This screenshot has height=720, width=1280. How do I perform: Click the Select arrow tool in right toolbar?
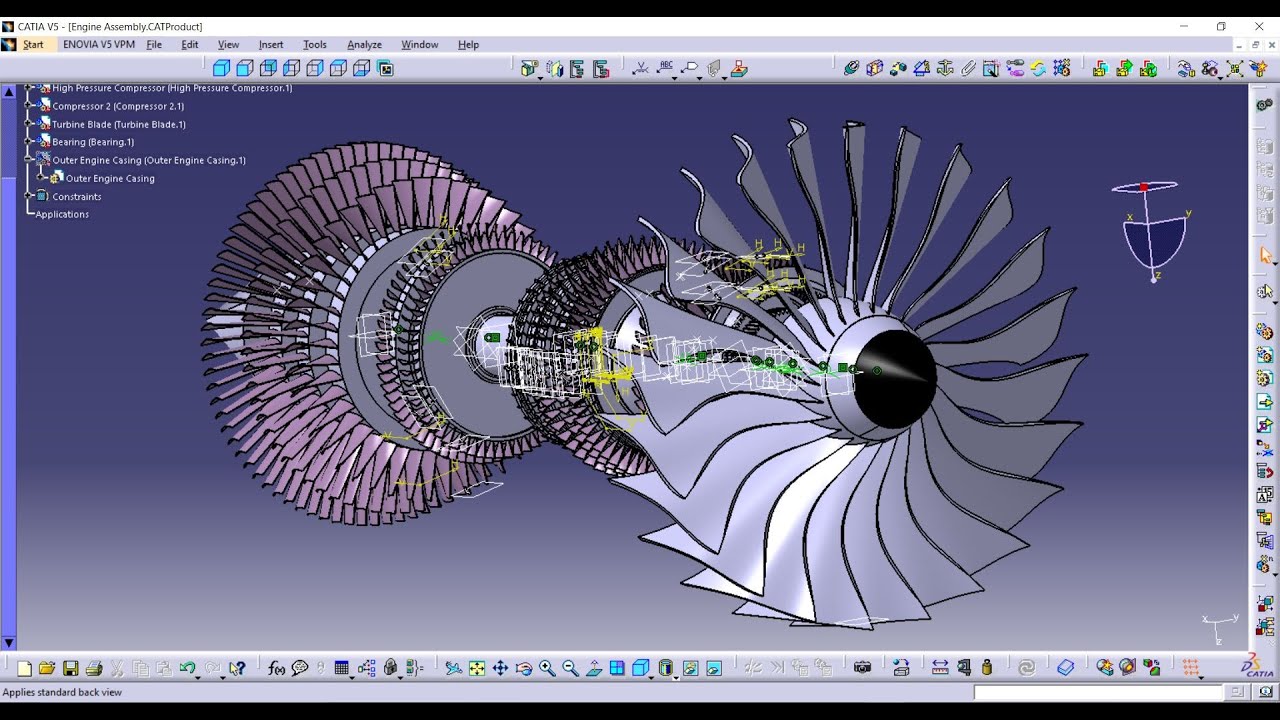(x=1265, y=256)
